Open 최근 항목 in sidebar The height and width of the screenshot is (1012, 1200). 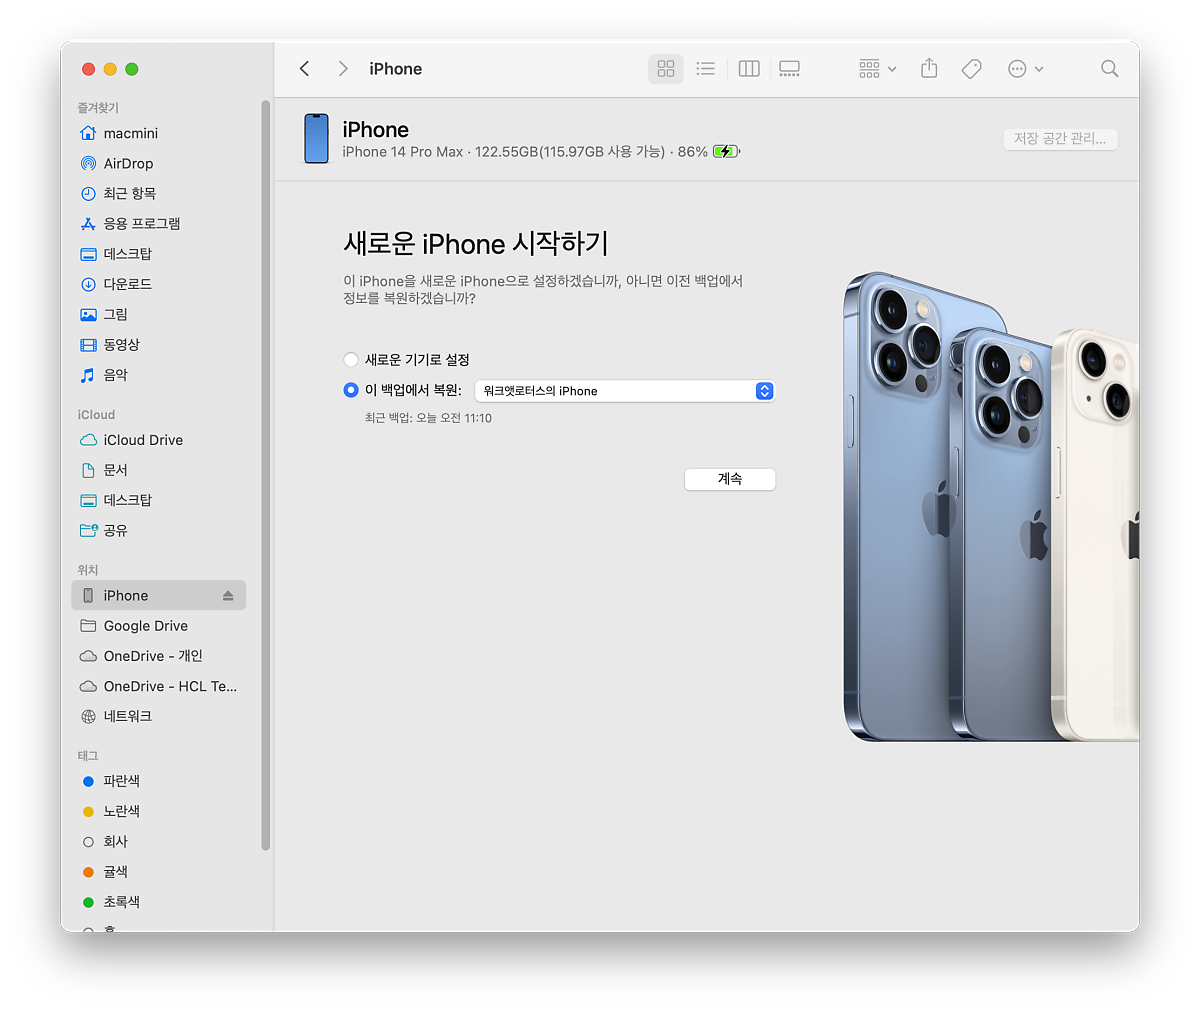[159, 193]
